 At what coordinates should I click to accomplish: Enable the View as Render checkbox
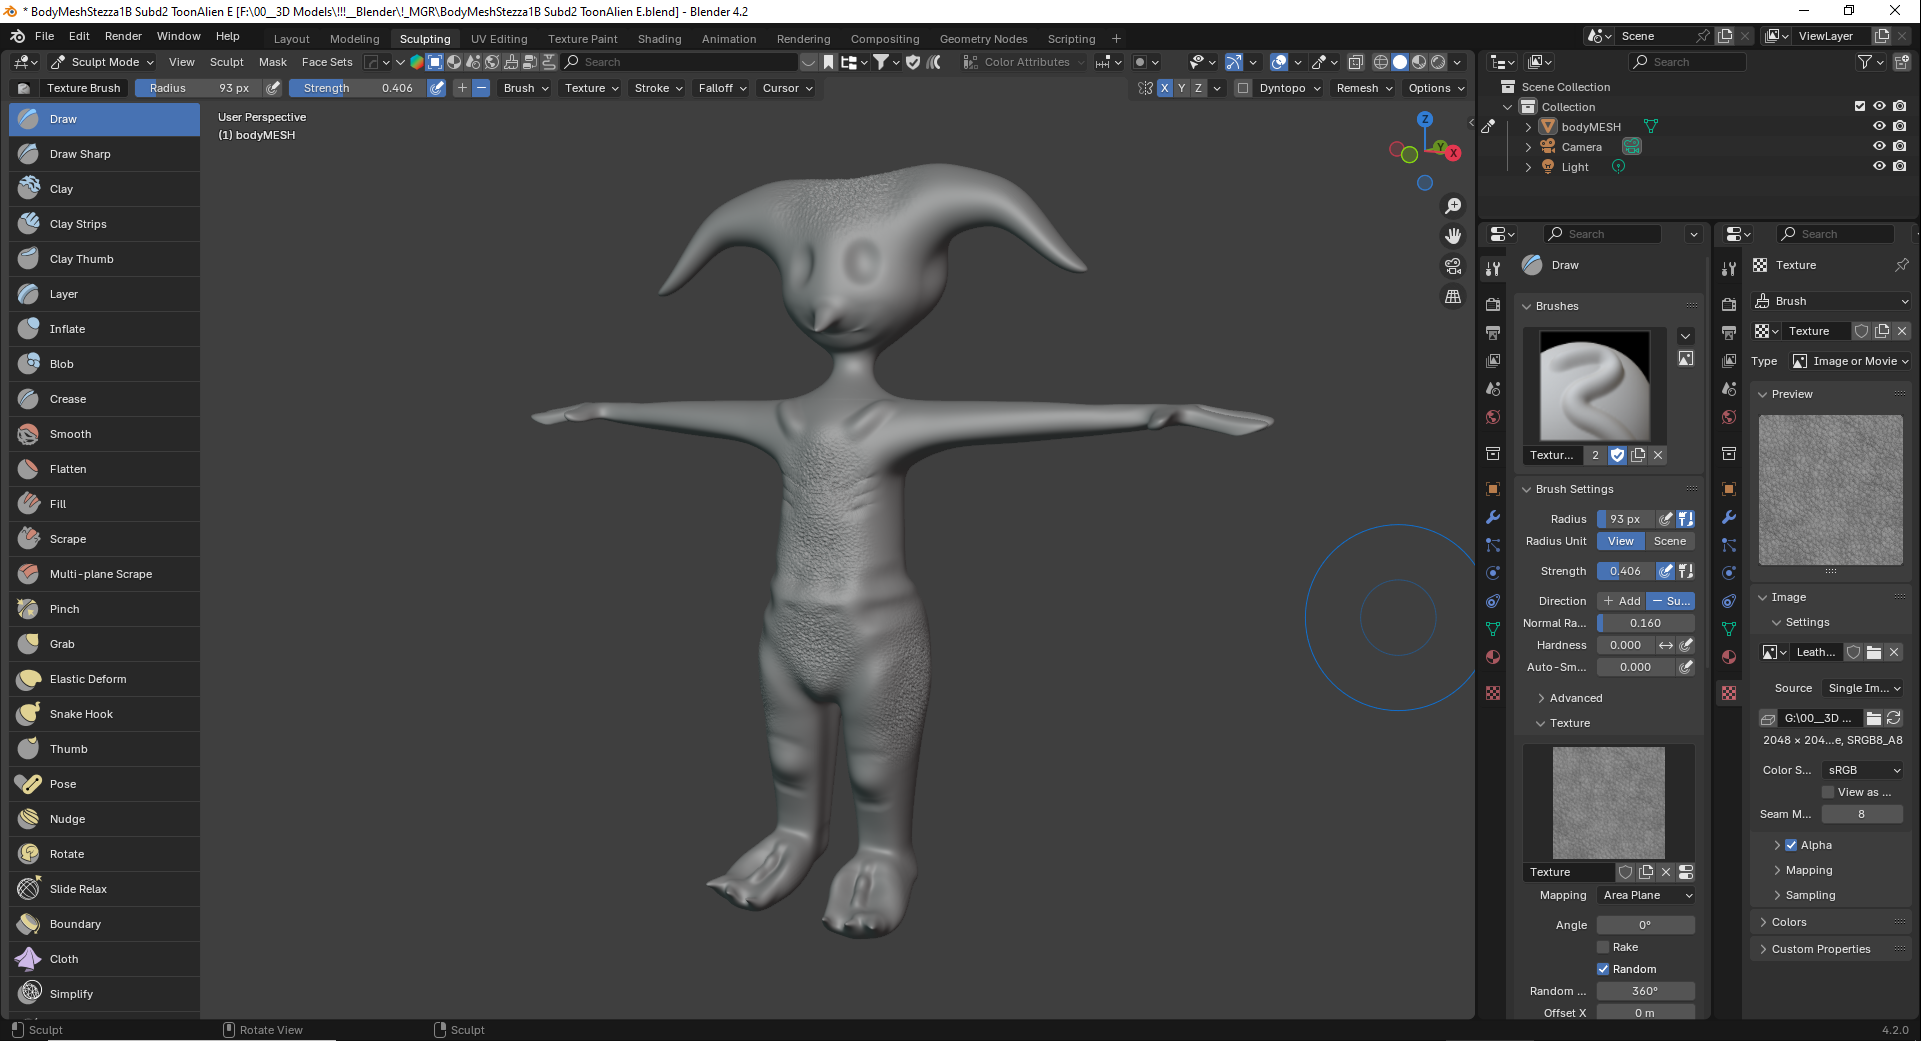point(1828,792)
